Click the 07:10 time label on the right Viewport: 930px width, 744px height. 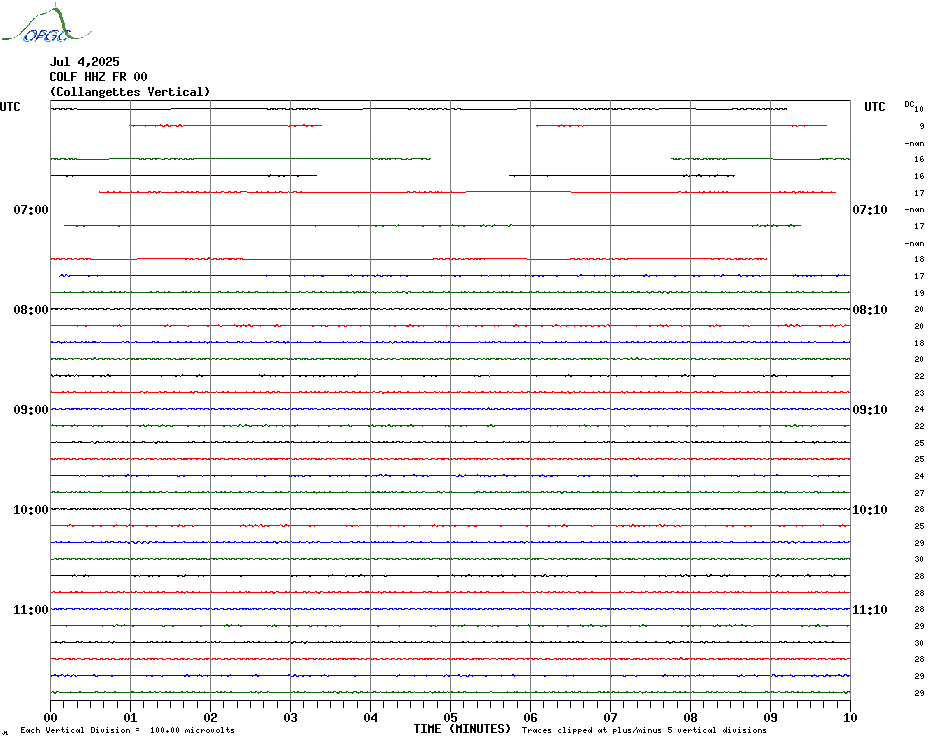870,209
